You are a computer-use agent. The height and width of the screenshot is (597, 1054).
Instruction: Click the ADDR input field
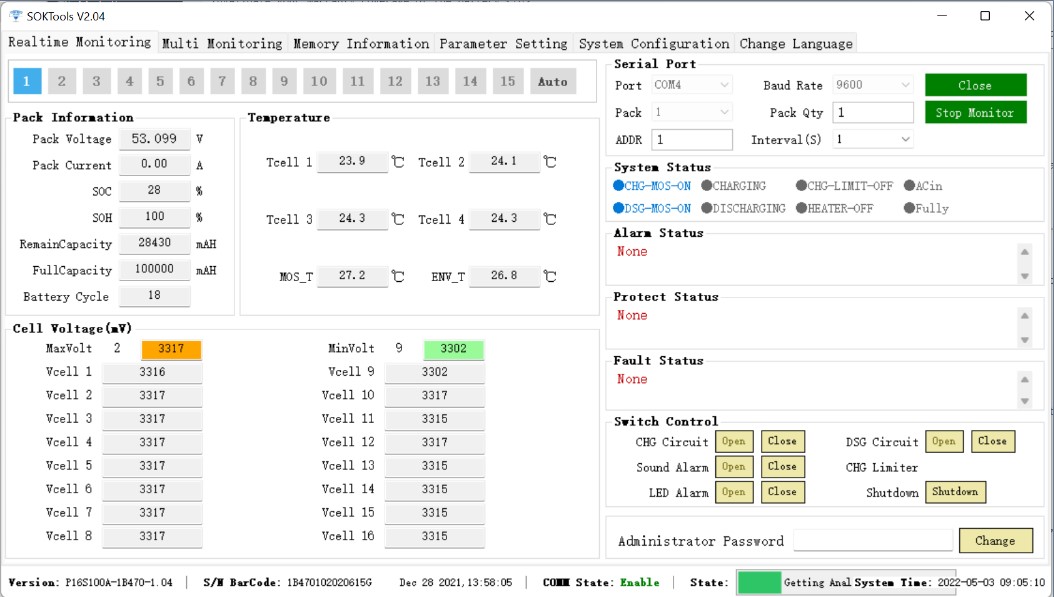tap(692, 139)
